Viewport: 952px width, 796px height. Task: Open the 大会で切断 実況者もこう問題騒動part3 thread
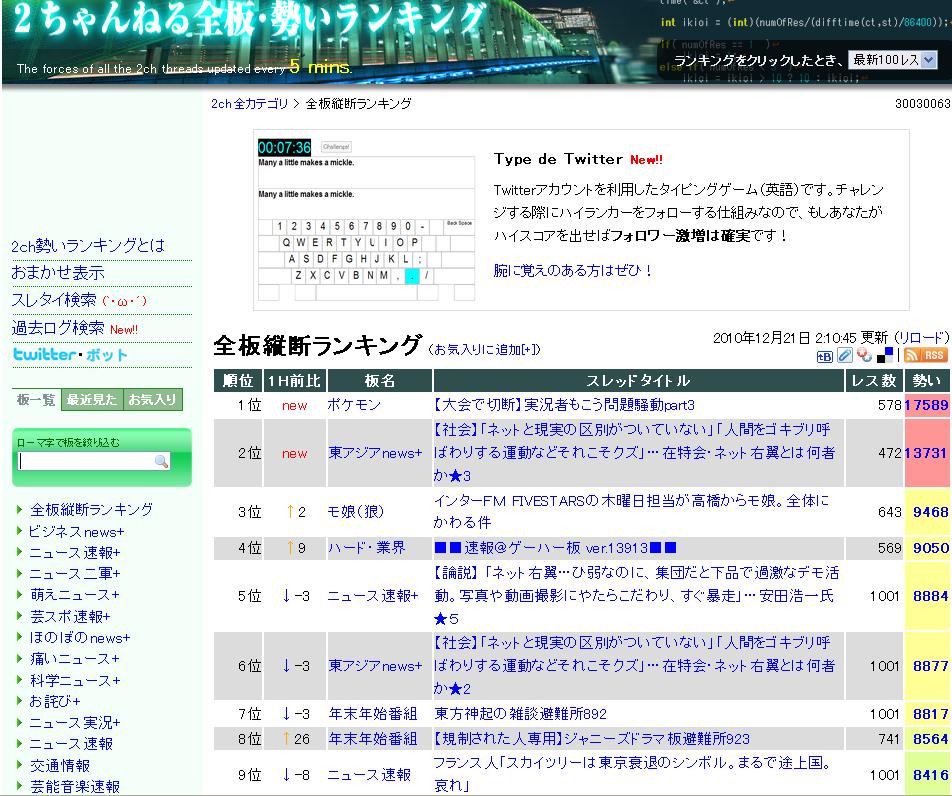tap(564, 405)
